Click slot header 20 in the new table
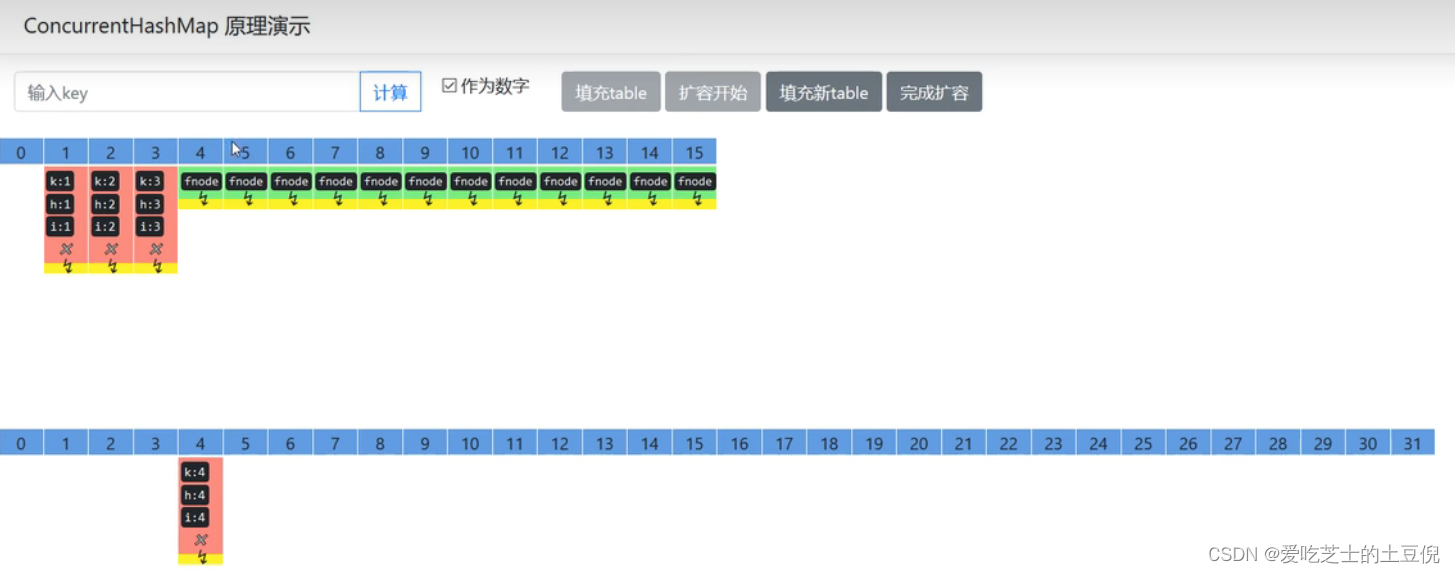1455x573 pixels. (919, 443)
